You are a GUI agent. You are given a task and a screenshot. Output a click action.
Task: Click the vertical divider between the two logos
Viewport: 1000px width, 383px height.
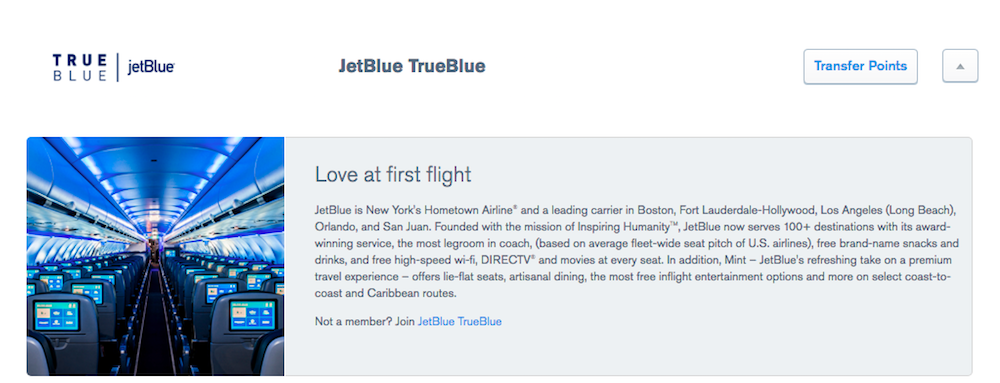click(117, 68)
